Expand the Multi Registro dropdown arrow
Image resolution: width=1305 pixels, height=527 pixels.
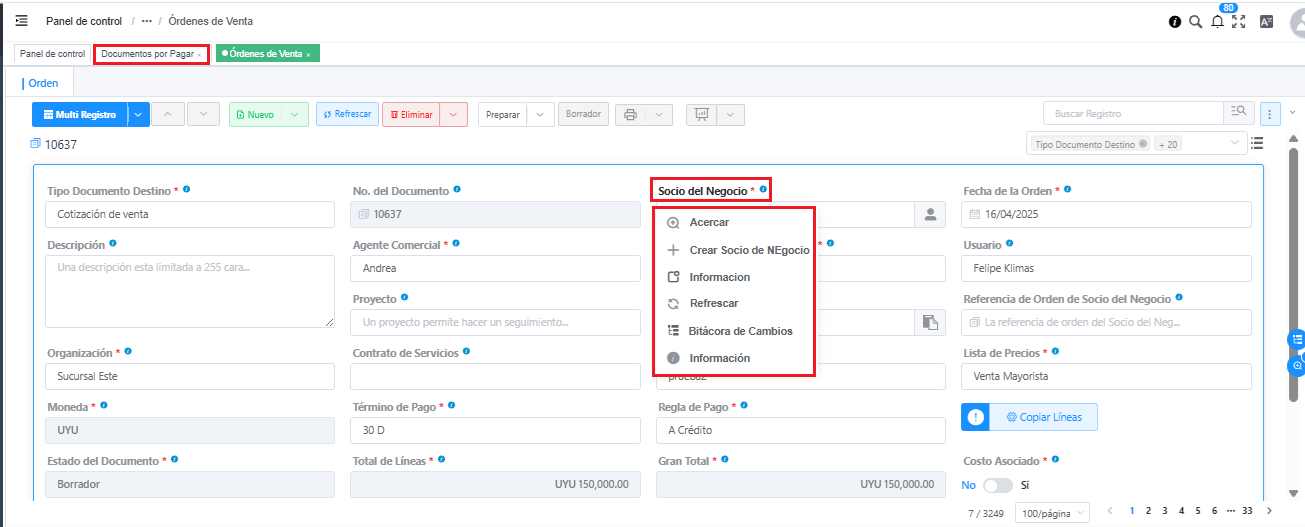138,115
